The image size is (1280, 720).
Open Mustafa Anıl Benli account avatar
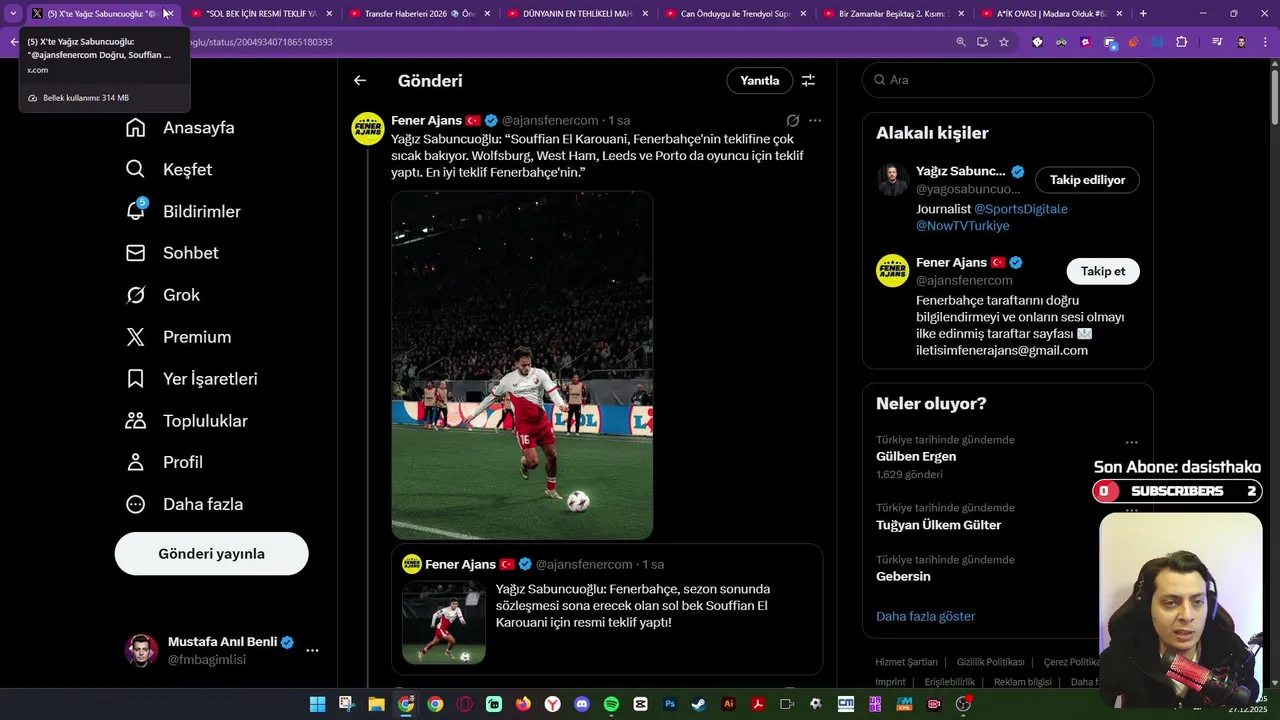click(x=141, y=650)
